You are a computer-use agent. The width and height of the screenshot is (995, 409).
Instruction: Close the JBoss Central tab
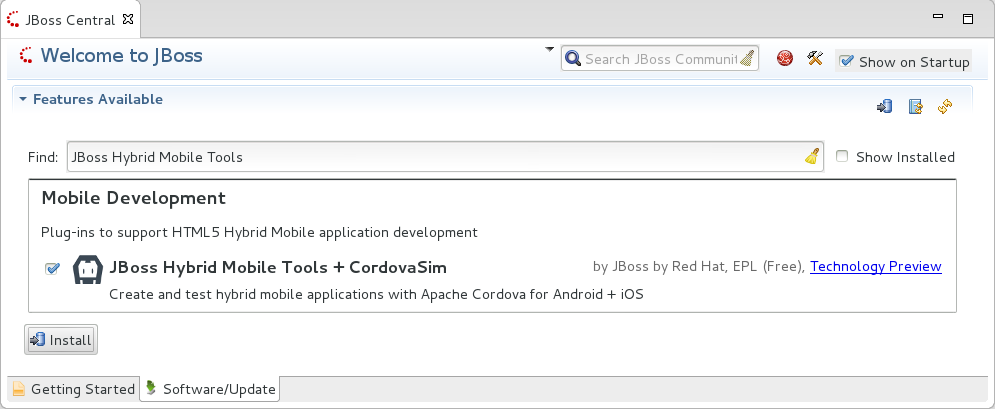128,19
